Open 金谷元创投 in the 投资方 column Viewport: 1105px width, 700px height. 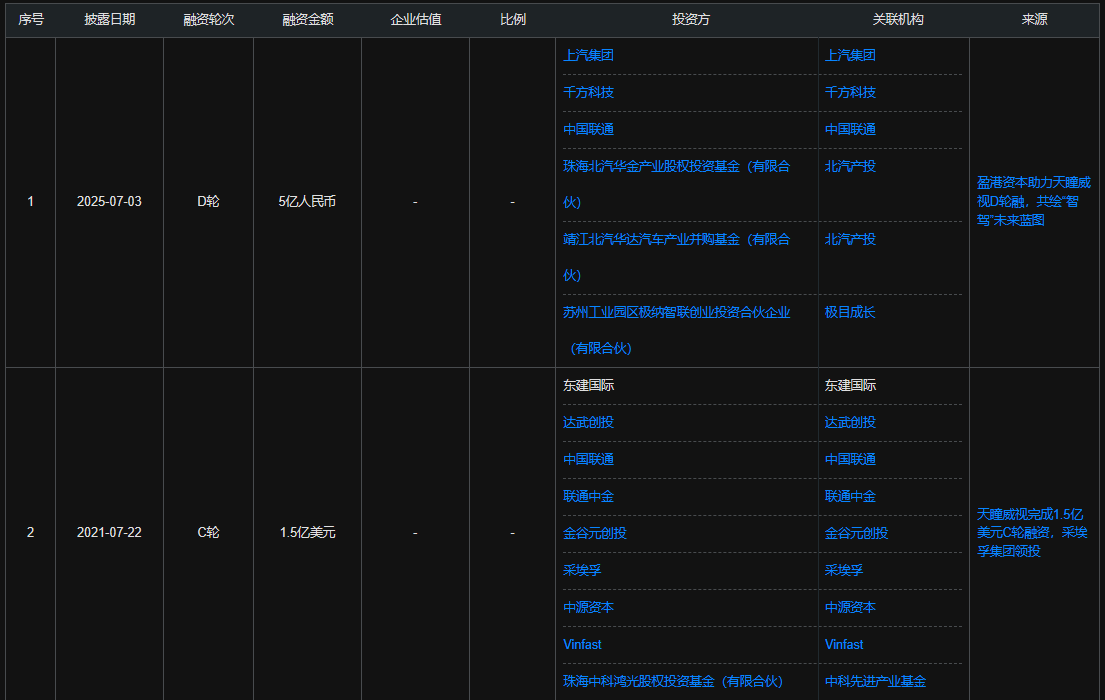tap(595, 534)
